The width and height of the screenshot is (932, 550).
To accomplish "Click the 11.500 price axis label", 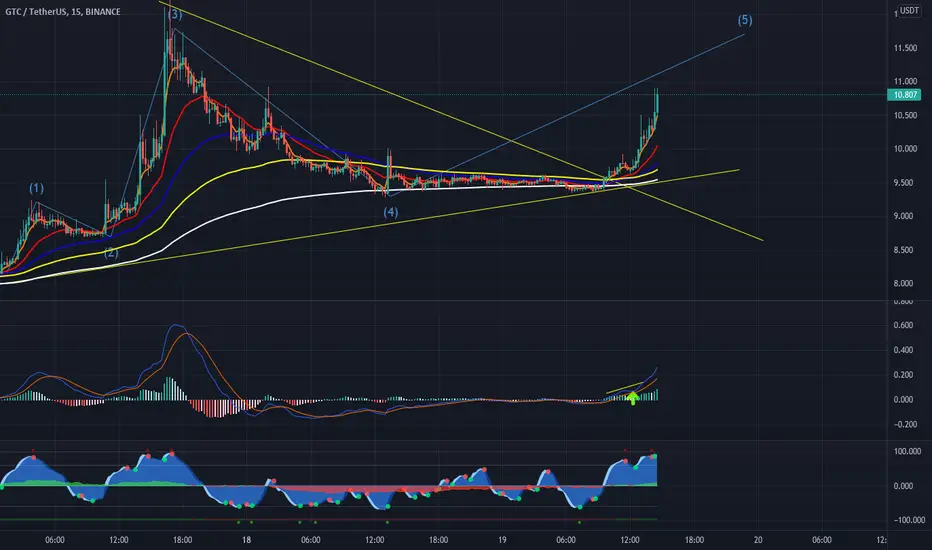I will (905, 48).
